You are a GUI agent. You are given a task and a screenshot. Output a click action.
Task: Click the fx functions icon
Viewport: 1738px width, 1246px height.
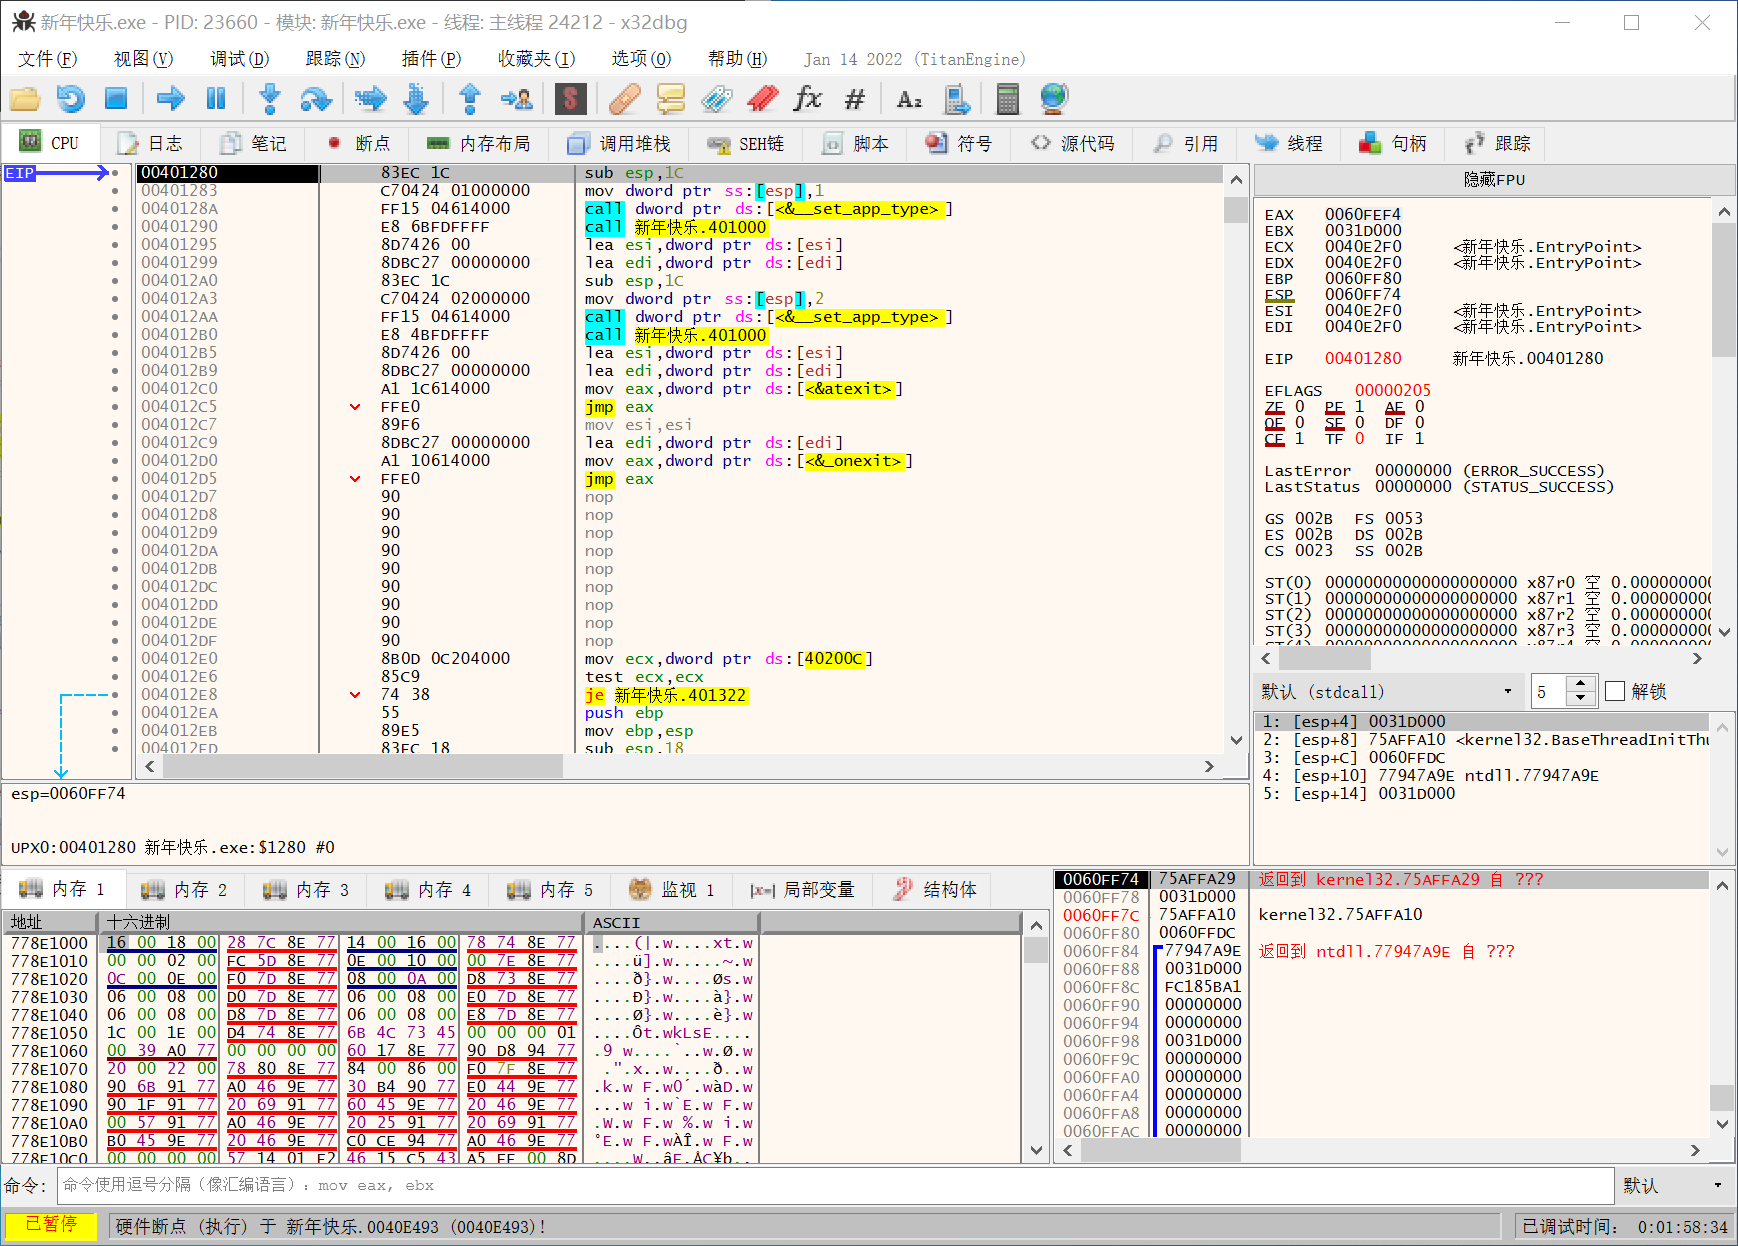[807, 99]
